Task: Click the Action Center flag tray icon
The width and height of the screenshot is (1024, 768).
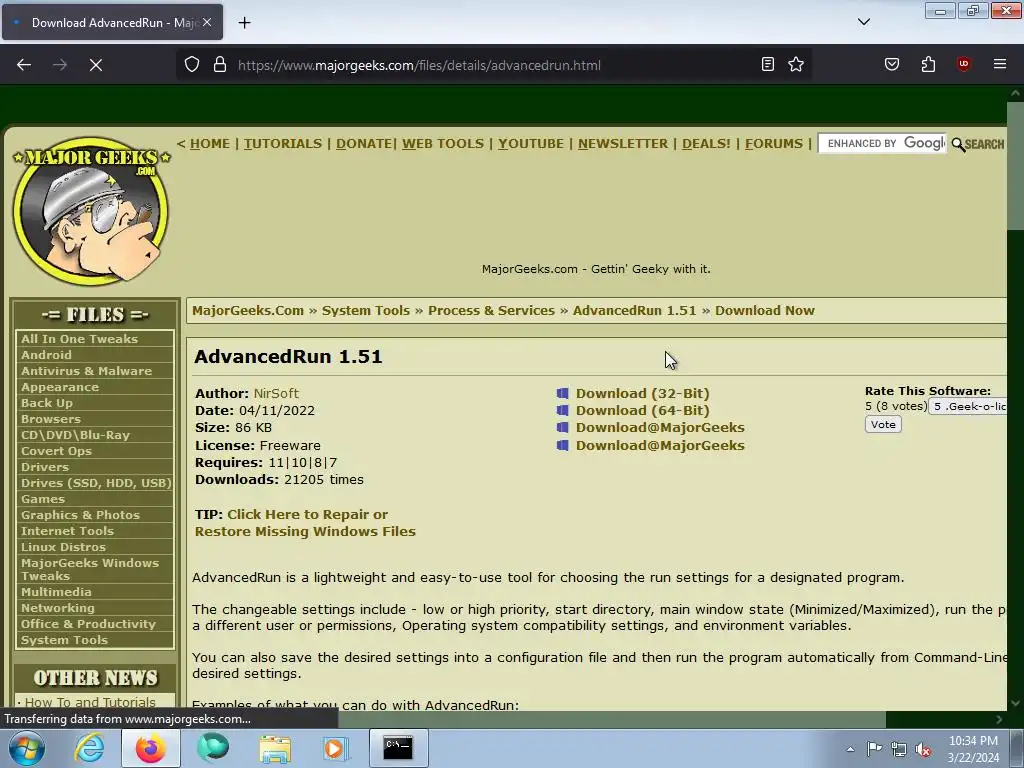Action: 874,749
